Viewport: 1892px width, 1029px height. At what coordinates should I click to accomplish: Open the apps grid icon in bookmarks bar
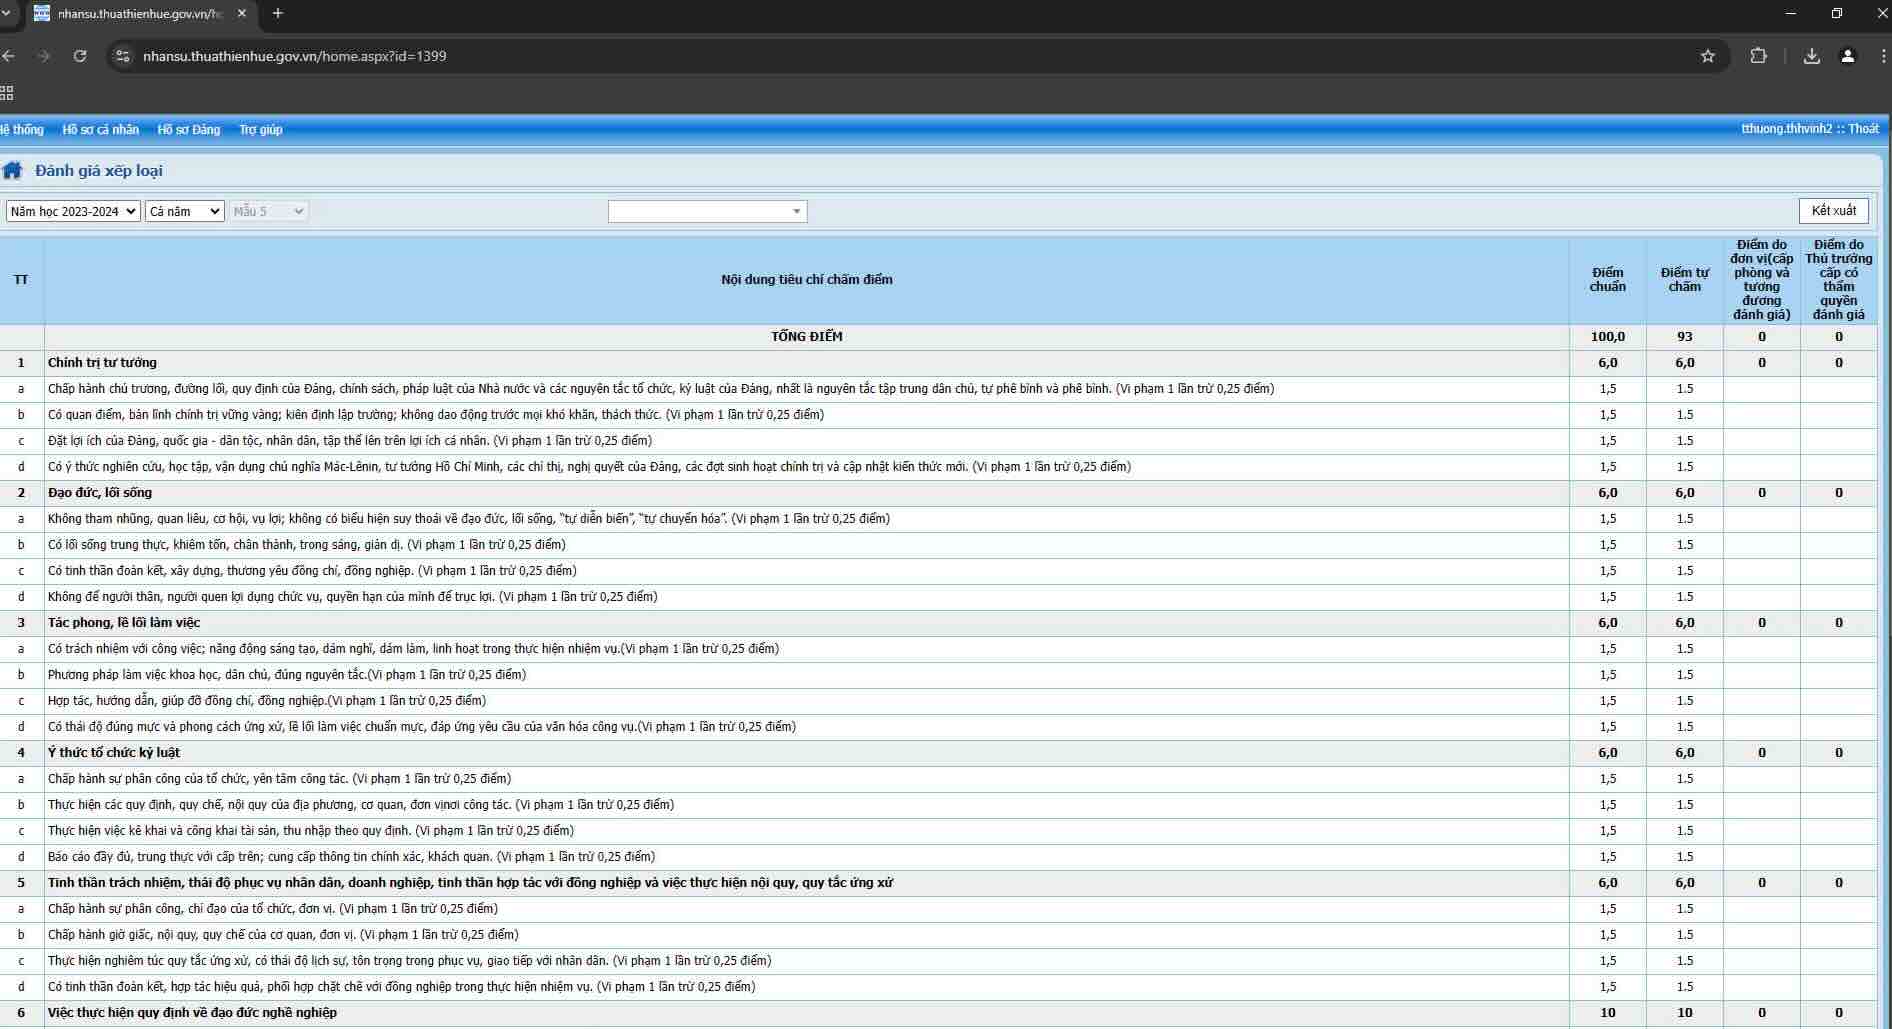(x=7, y=93)
